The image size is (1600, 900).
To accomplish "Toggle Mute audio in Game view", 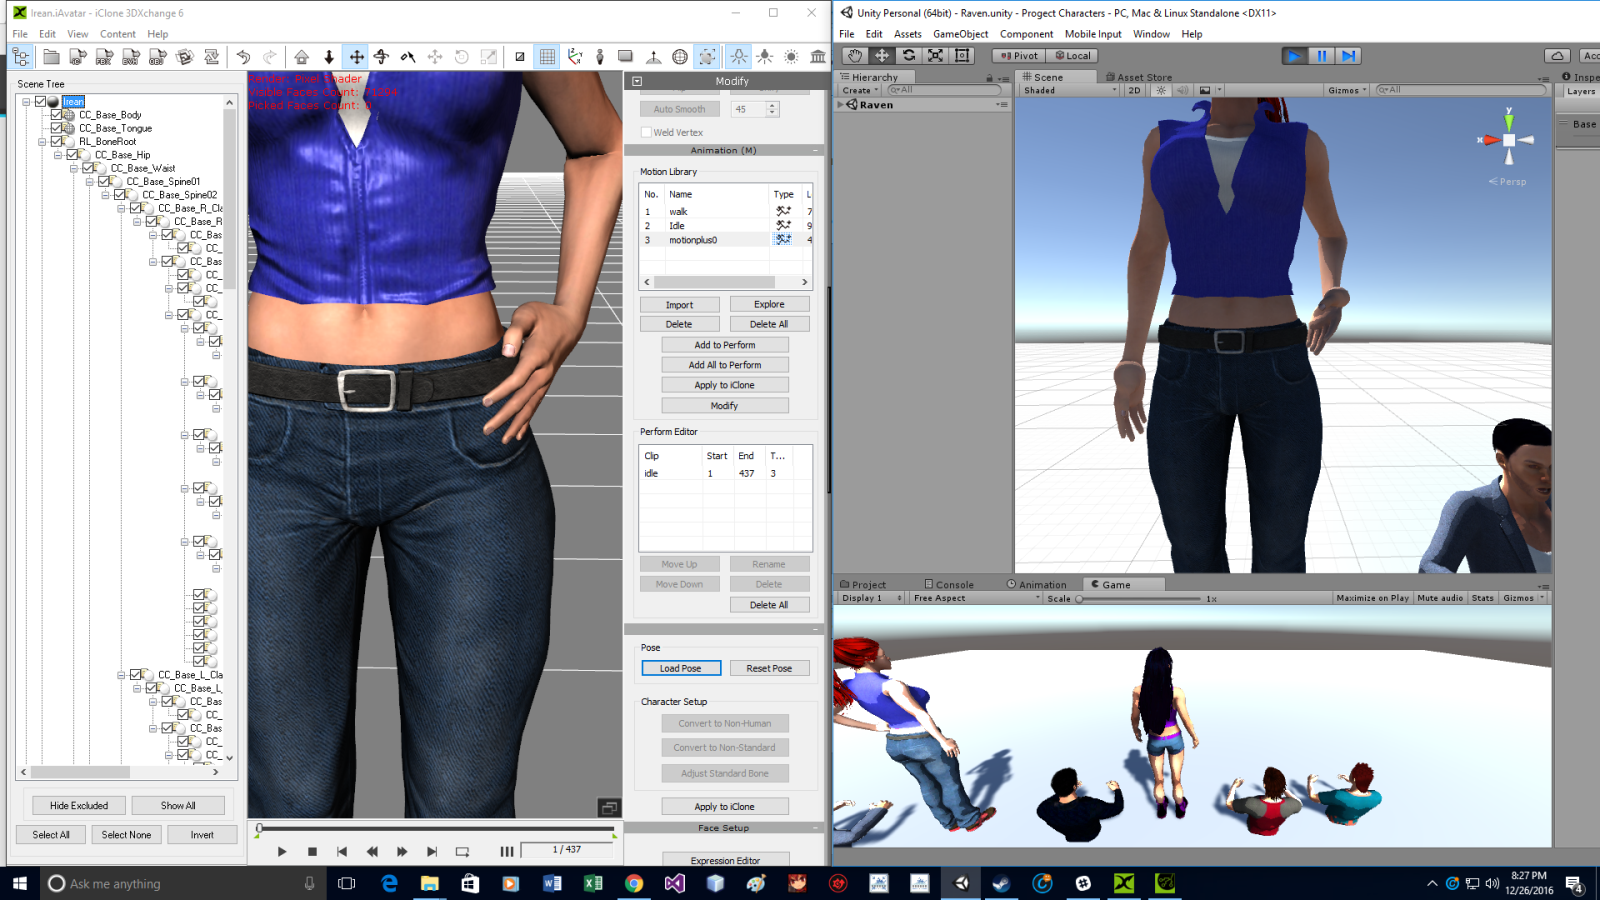I will coord(1440,598).
